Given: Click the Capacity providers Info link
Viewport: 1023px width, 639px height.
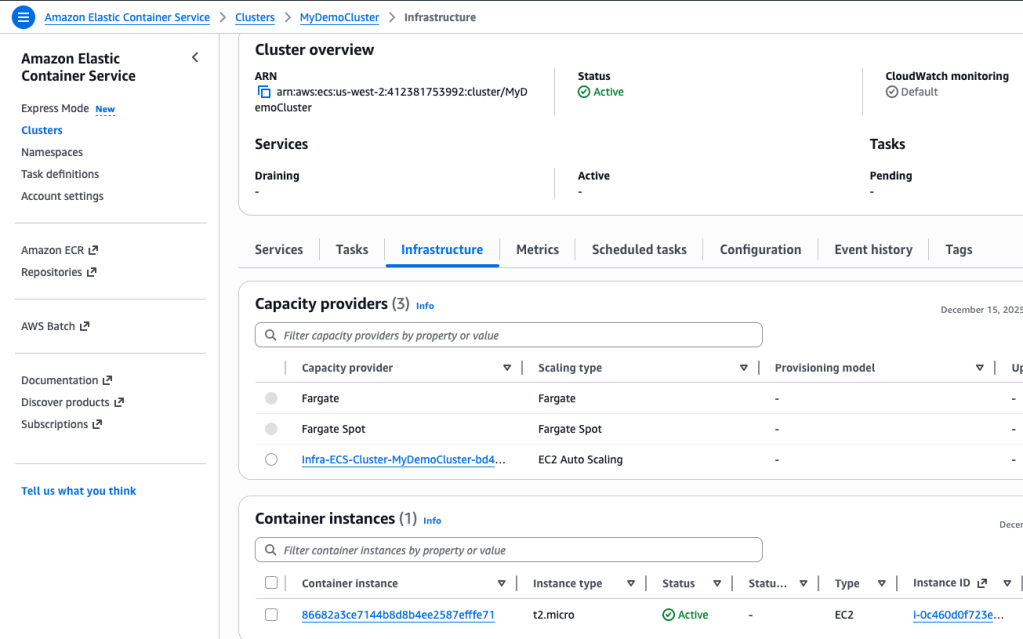Looking at the screenshot, I should [x=425, y=305].
